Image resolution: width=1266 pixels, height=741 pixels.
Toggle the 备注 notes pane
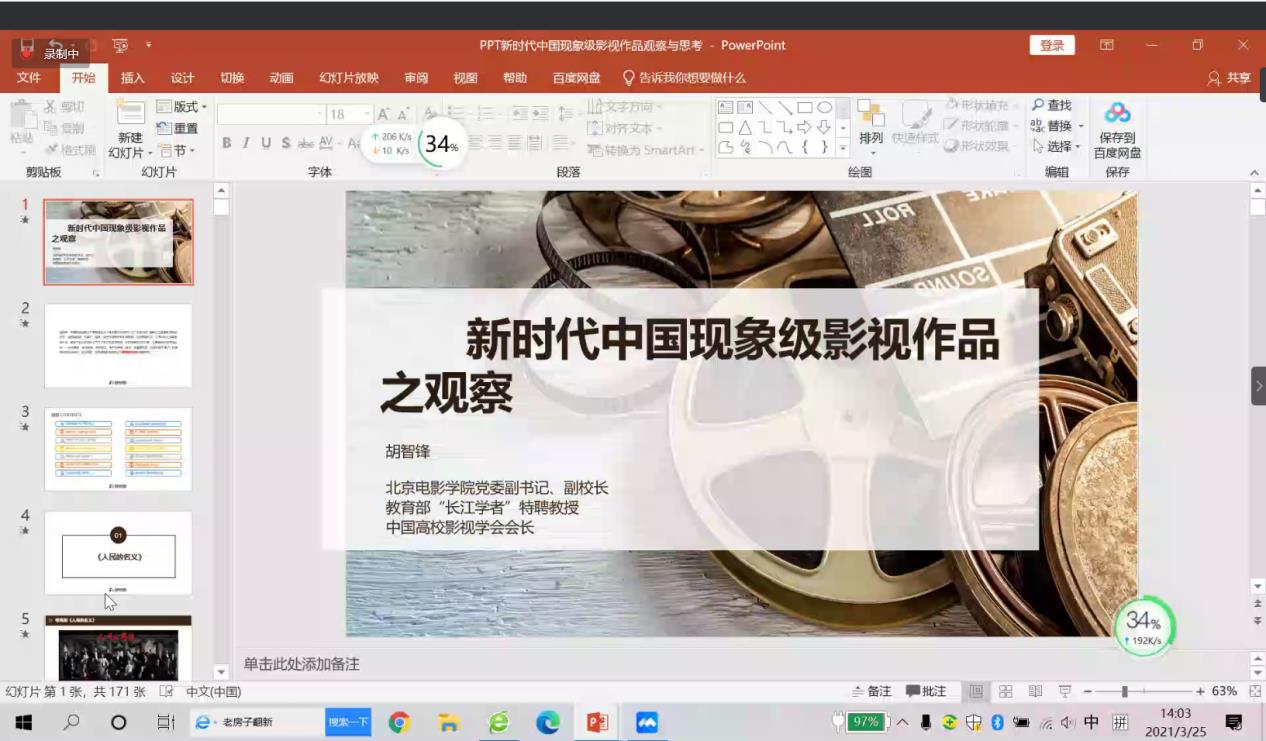[x=871, y=691]
